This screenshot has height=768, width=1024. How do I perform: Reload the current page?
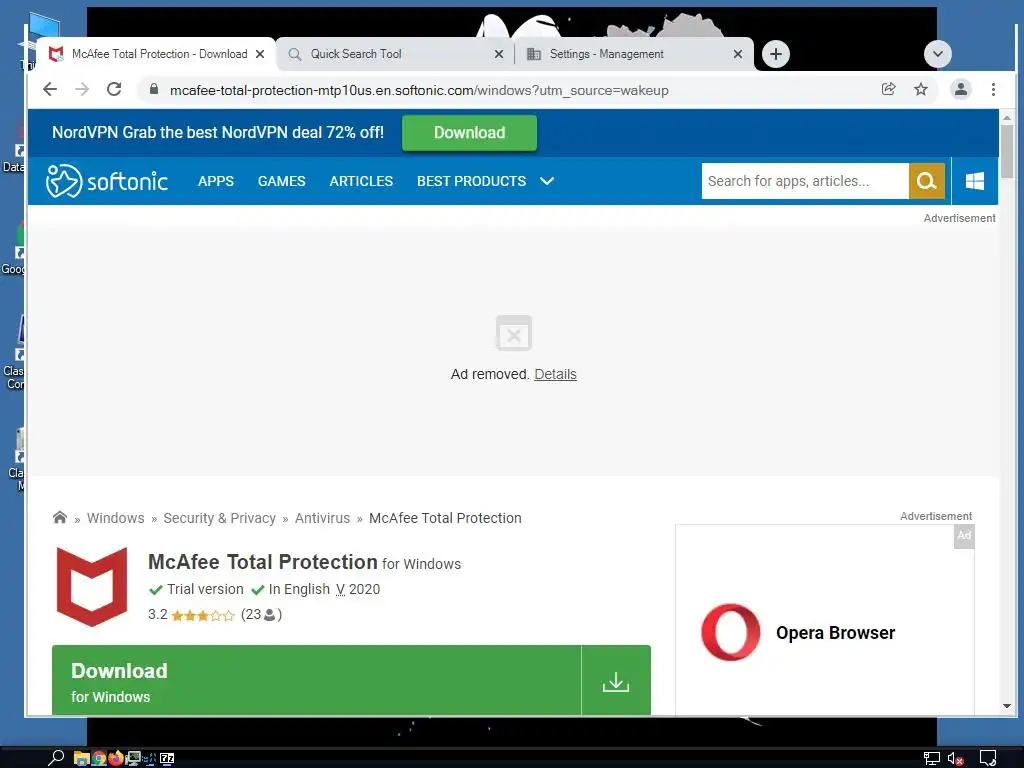coord(114,89)
